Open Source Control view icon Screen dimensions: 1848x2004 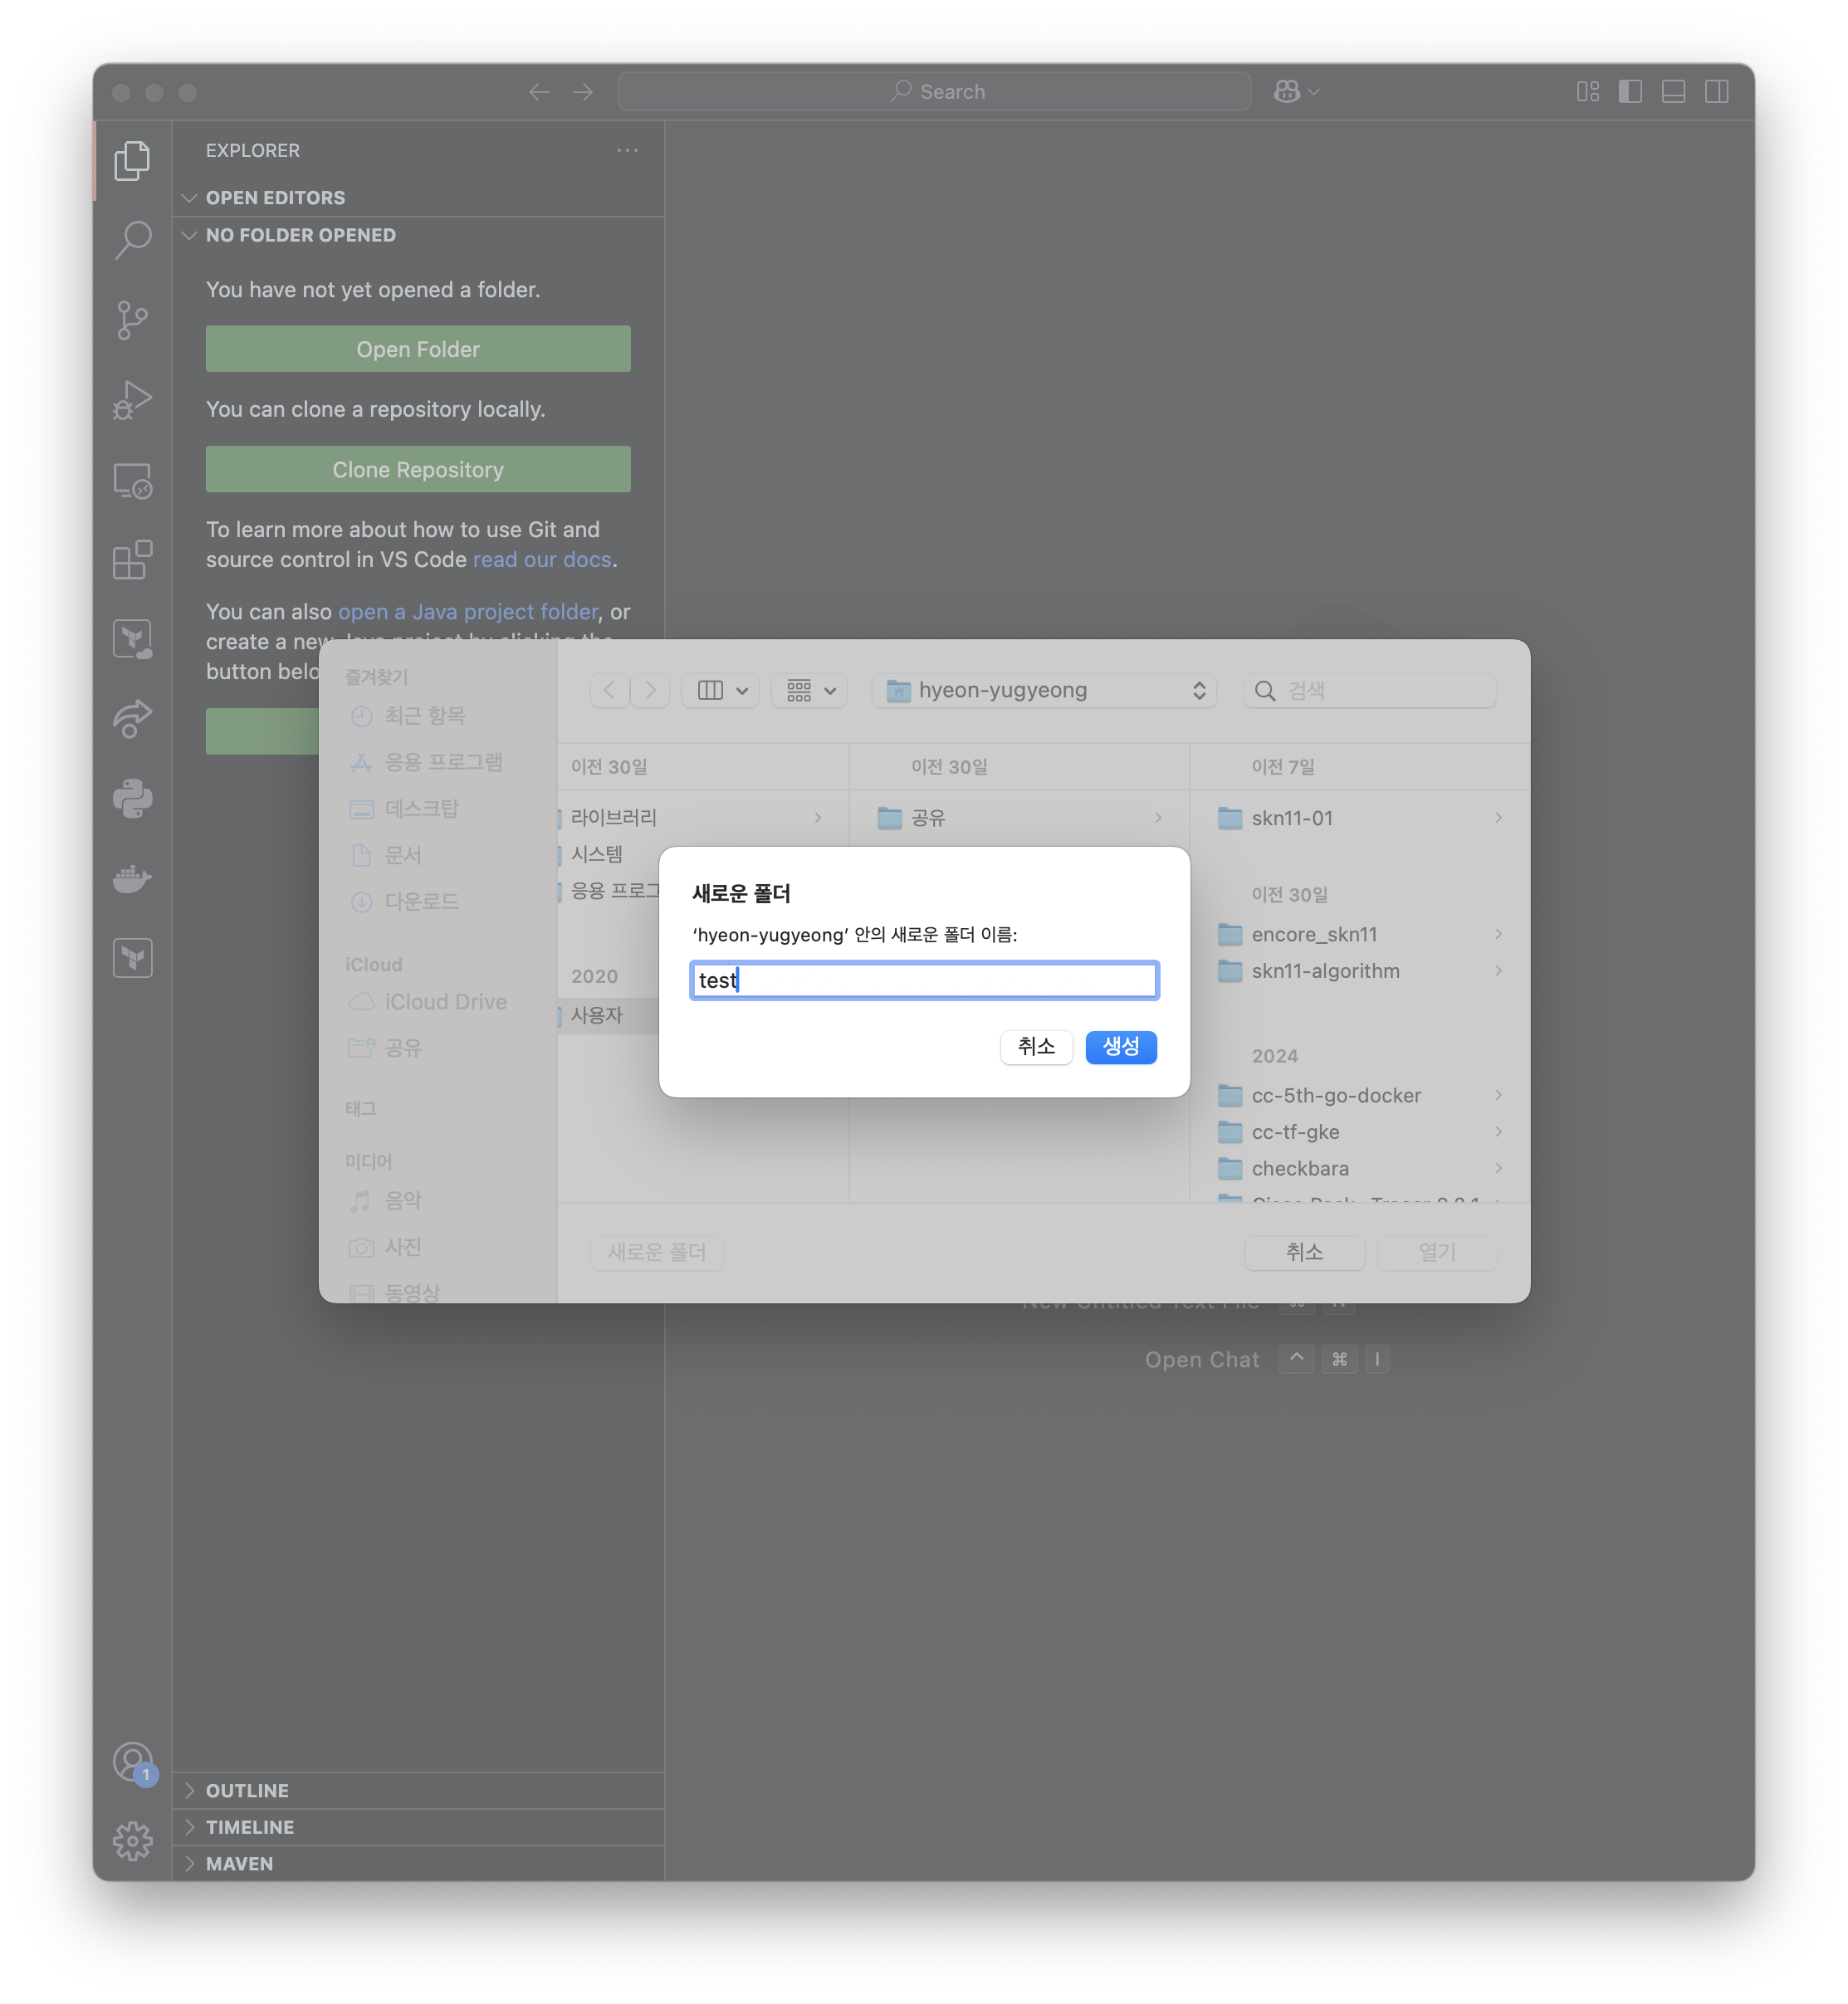pos(132,320)
